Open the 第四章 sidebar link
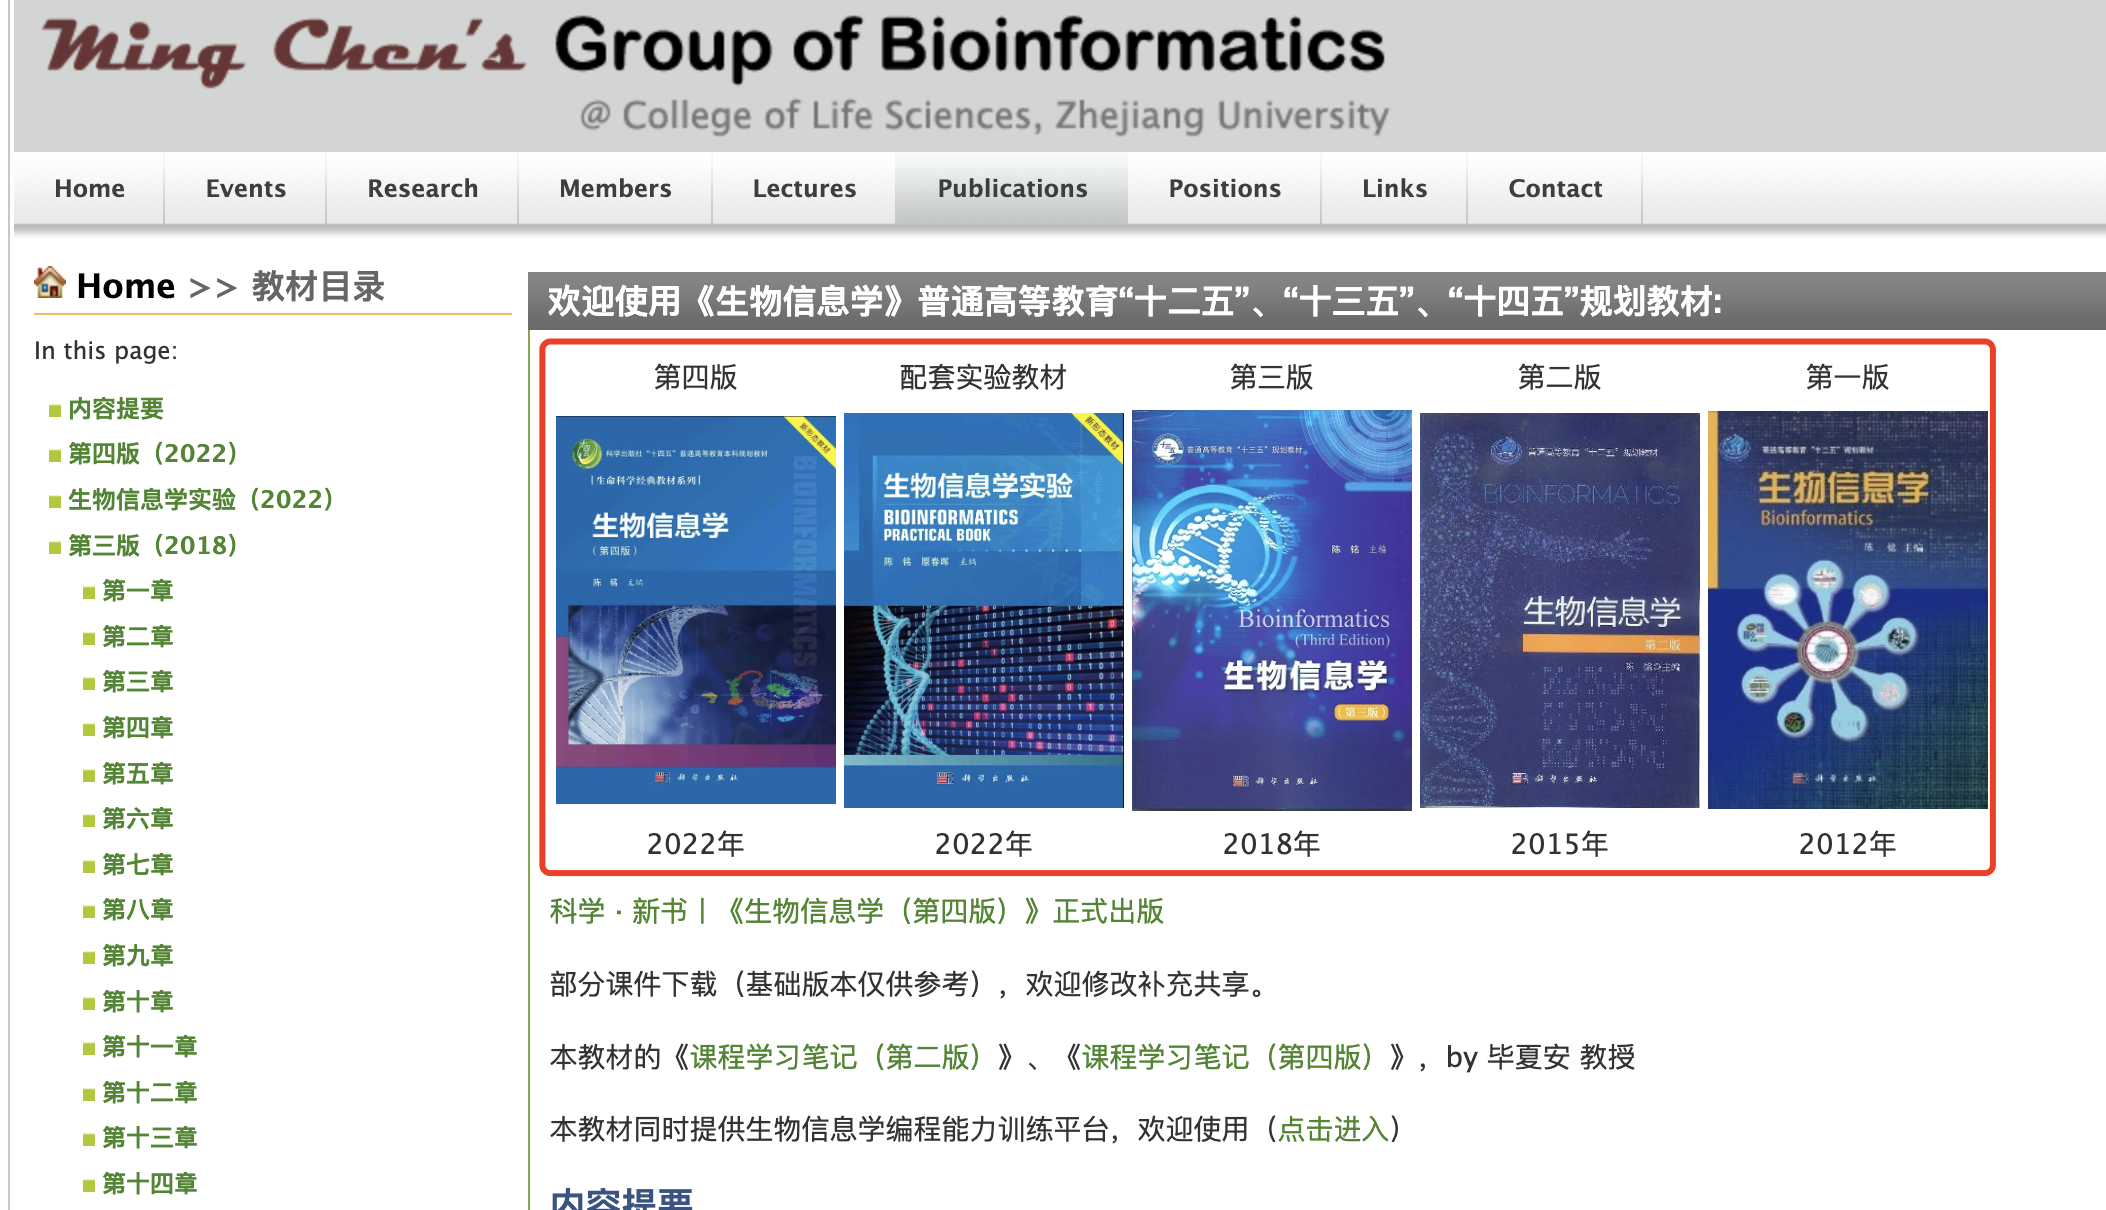2106x1210 pixels. tap(138, 727)
